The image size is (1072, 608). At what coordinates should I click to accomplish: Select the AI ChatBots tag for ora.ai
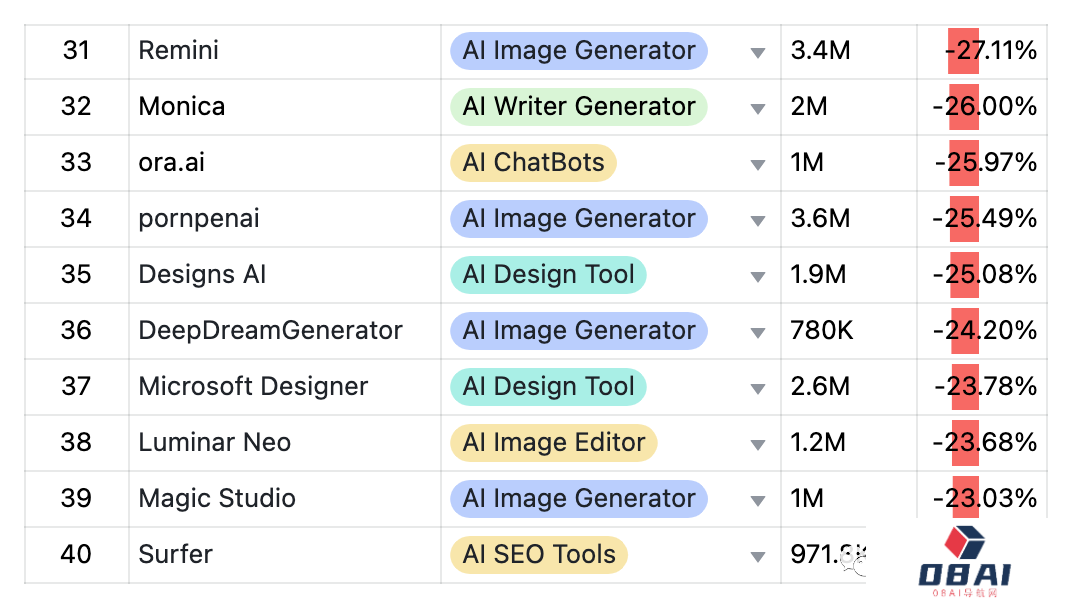(533, 163)
